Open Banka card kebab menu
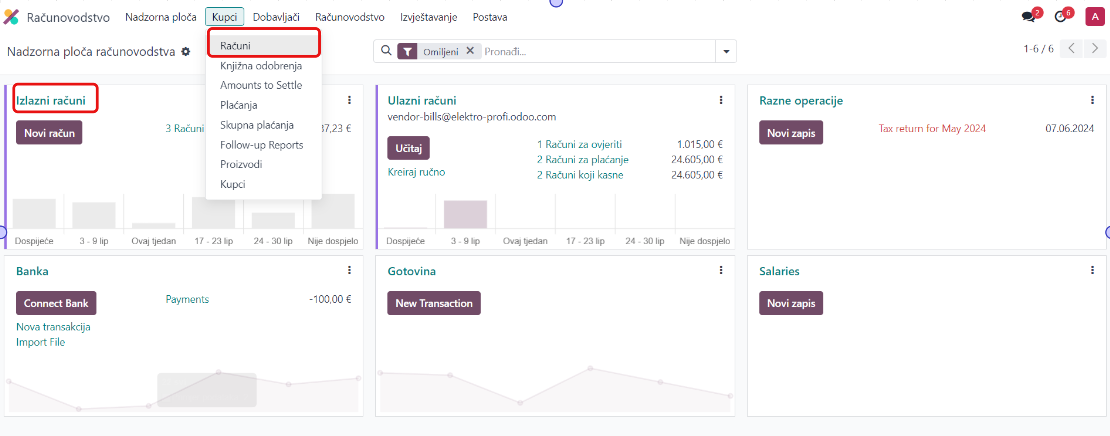 pos(349,270)
